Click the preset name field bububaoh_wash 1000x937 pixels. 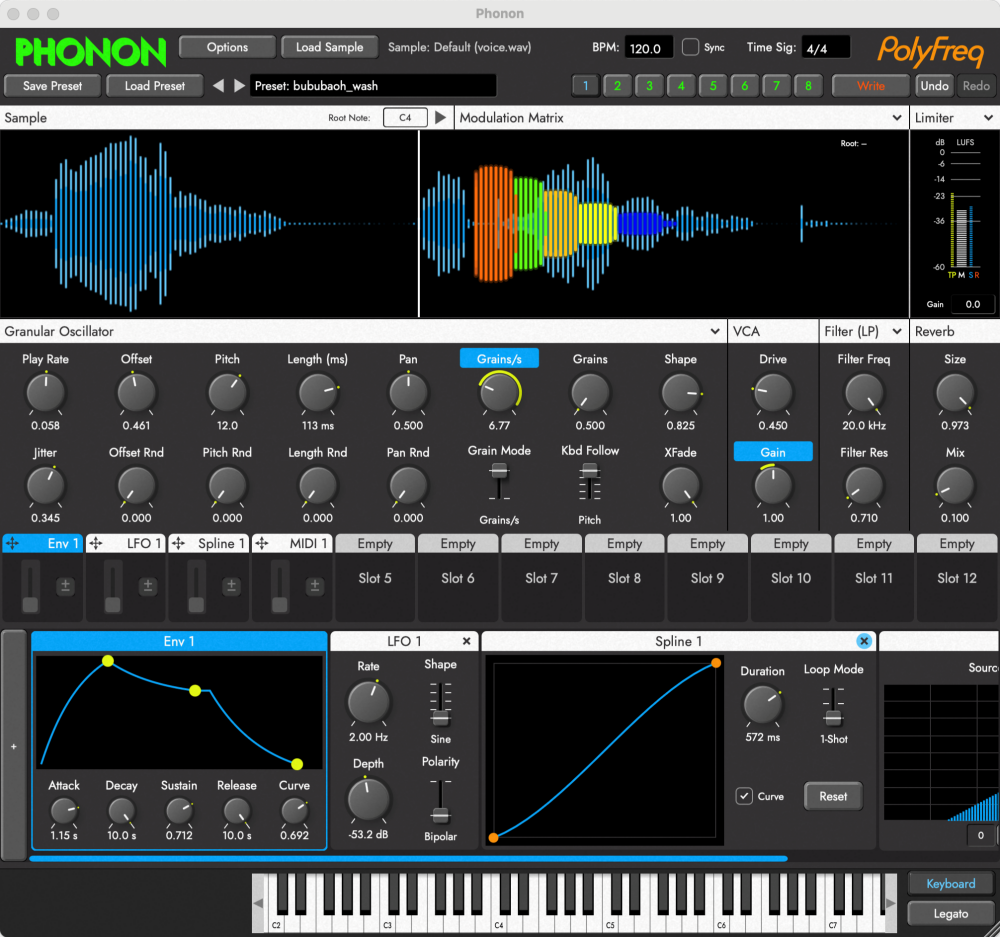pyautogui.click(x=373, y=85)
